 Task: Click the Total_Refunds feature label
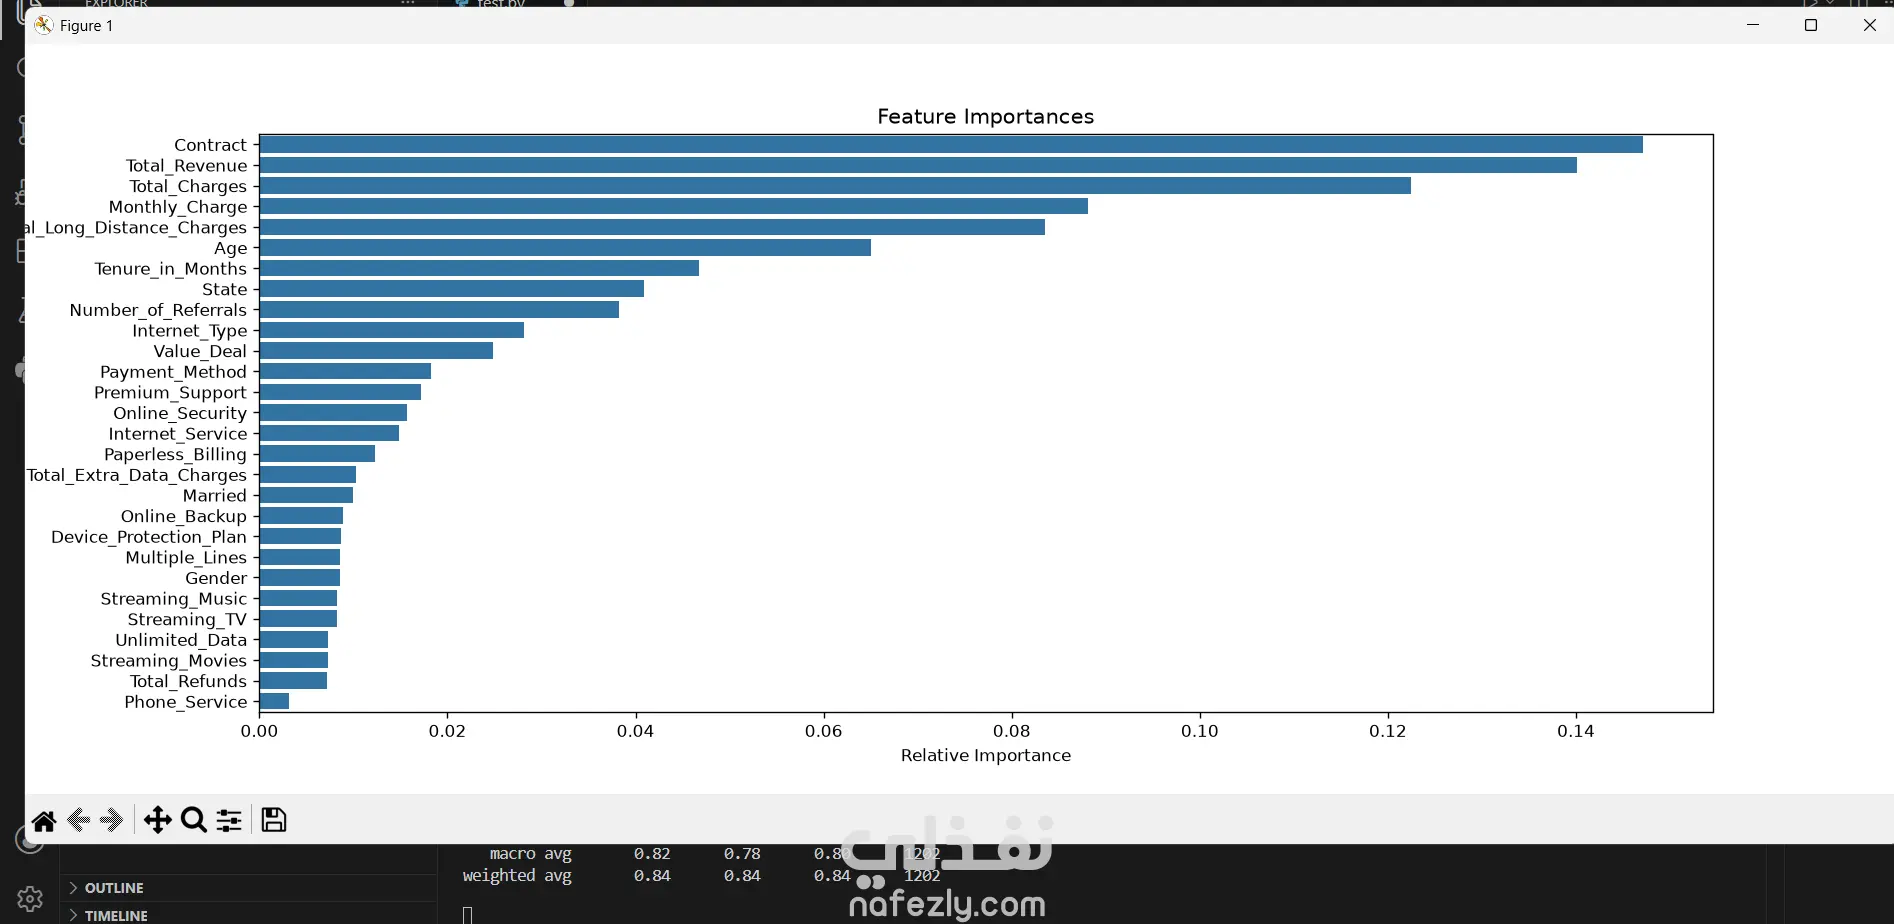click(188, 681)
